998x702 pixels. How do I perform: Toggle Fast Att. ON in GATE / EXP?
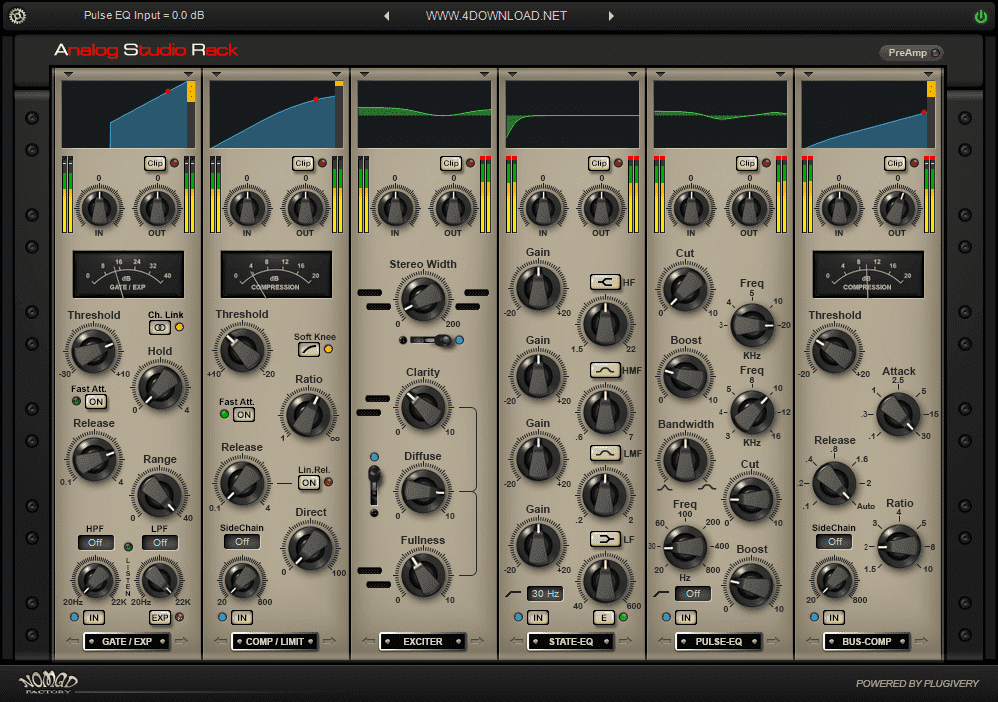point(96,402)
